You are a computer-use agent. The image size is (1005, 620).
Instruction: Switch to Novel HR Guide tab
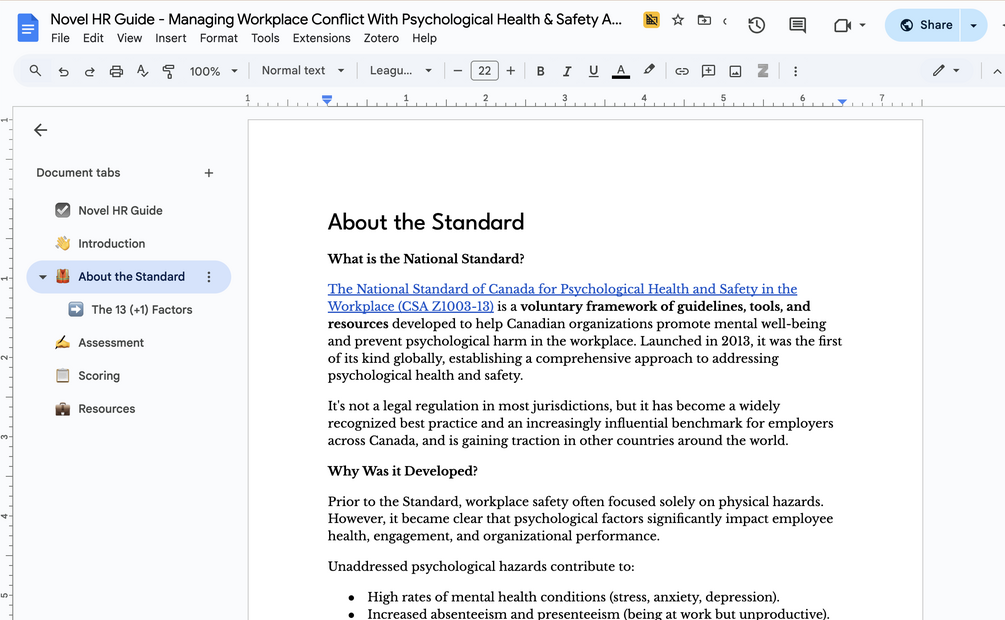pyautogui.click(x=120, y=210)
